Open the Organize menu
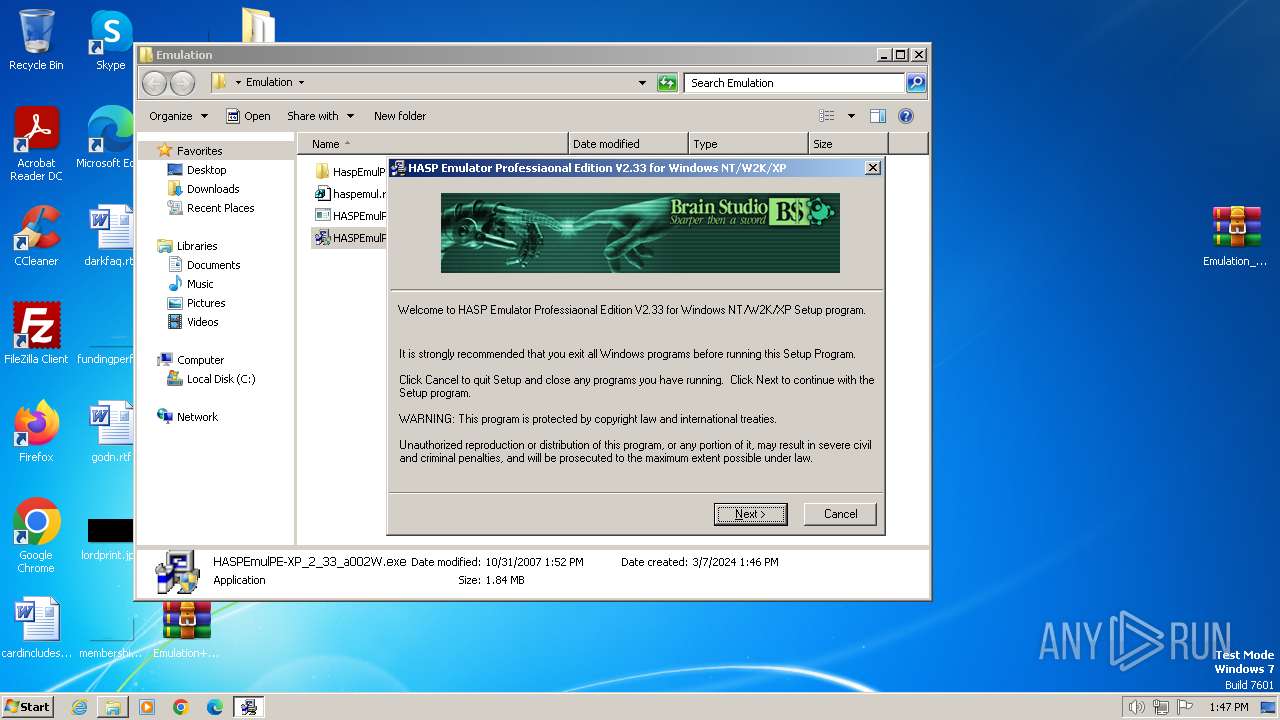This screenshot has height=720, width=1280. tap(178, 116)
